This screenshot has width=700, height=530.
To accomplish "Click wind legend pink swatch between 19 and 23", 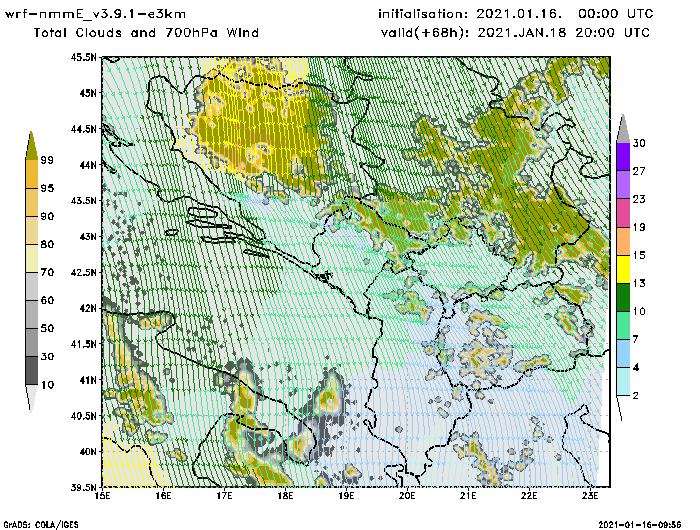I will 623,213.
